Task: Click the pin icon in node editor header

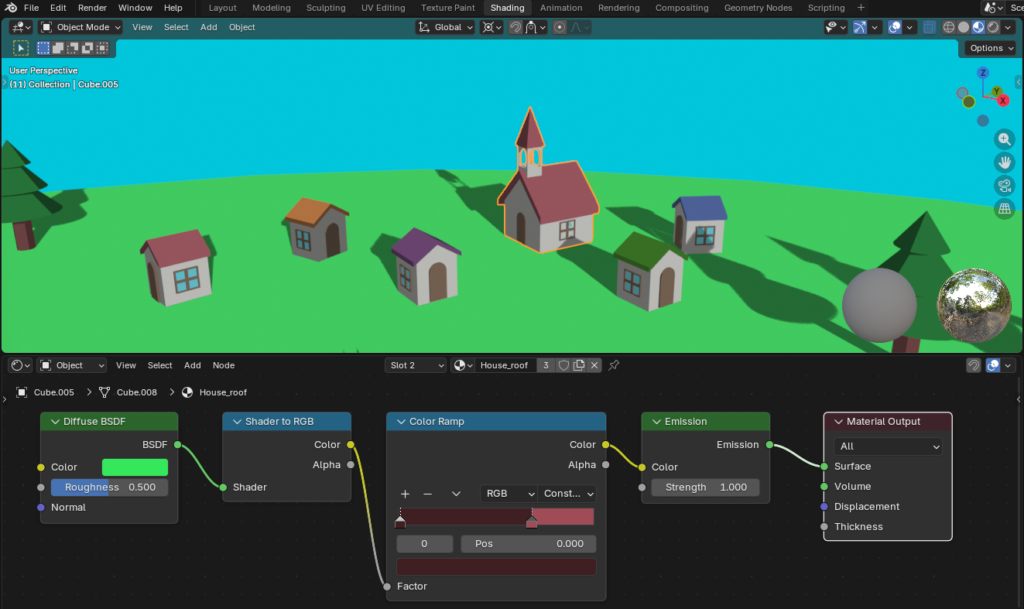Action: pyautogui.click(x=614, y=365)
